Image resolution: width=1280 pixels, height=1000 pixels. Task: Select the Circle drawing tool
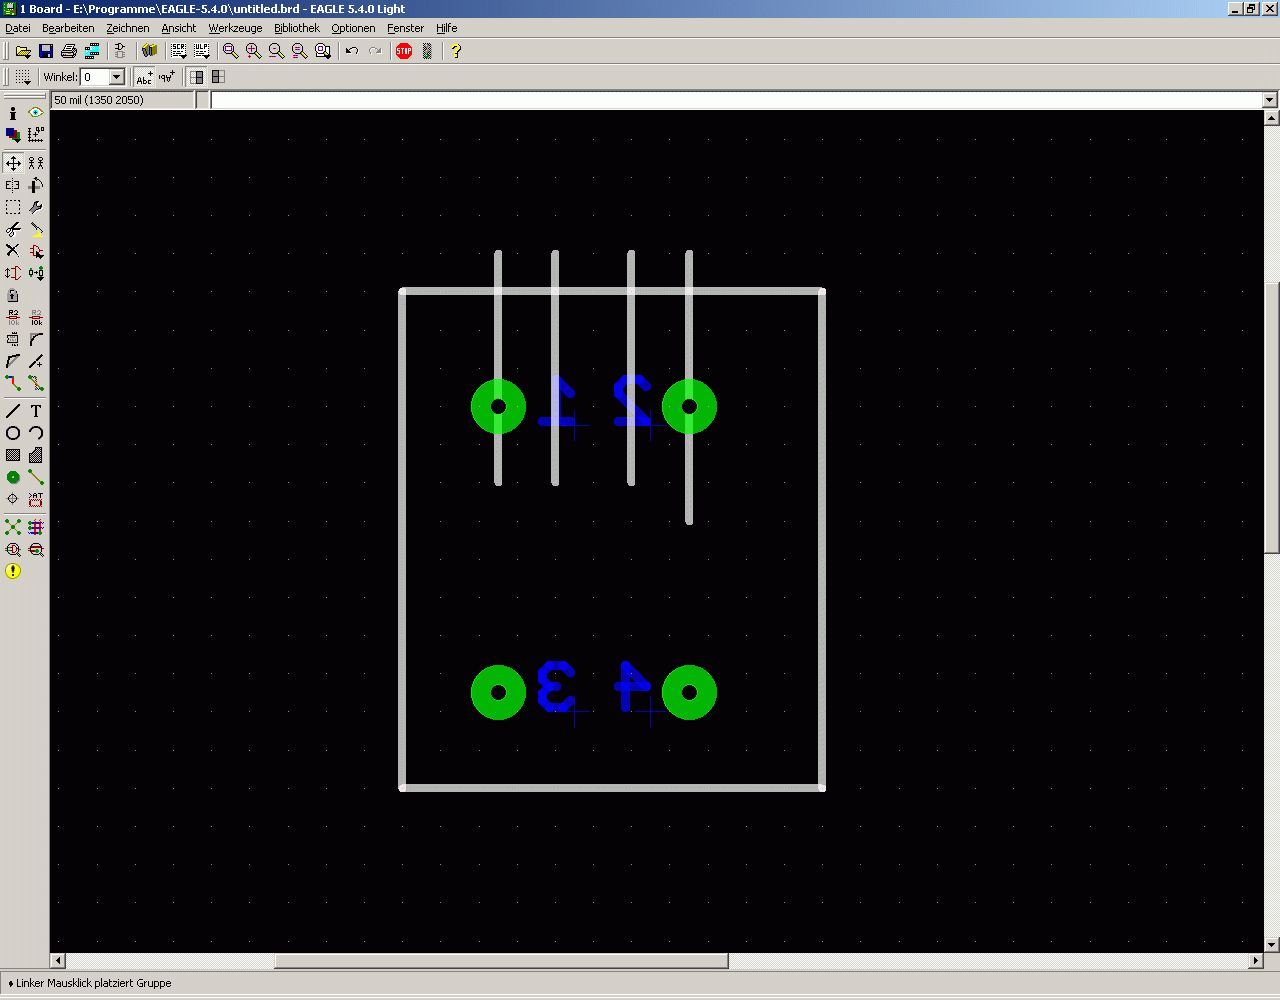pyautogui.click(x=13, y=433)
